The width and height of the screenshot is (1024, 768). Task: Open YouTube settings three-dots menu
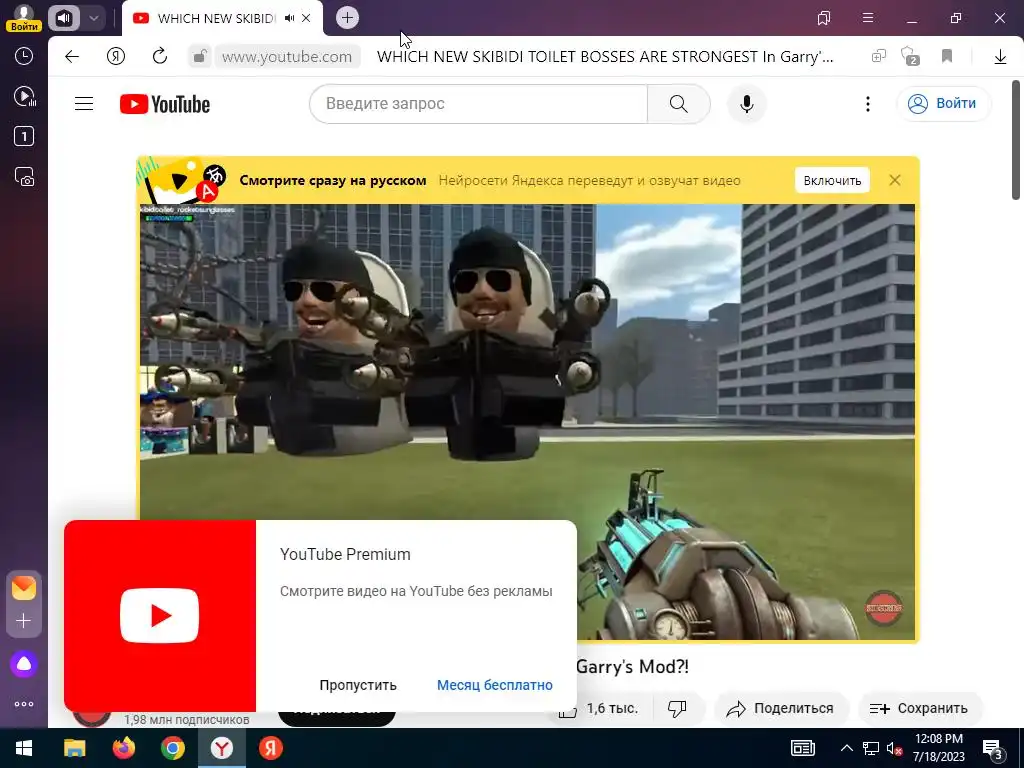(868, 104)
